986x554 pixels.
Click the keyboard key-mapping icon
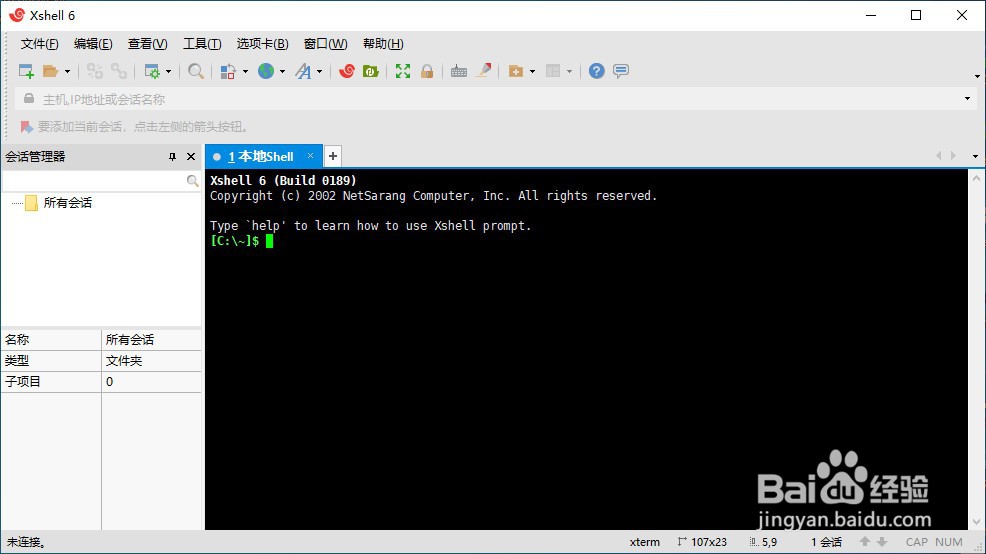(459, 71)
